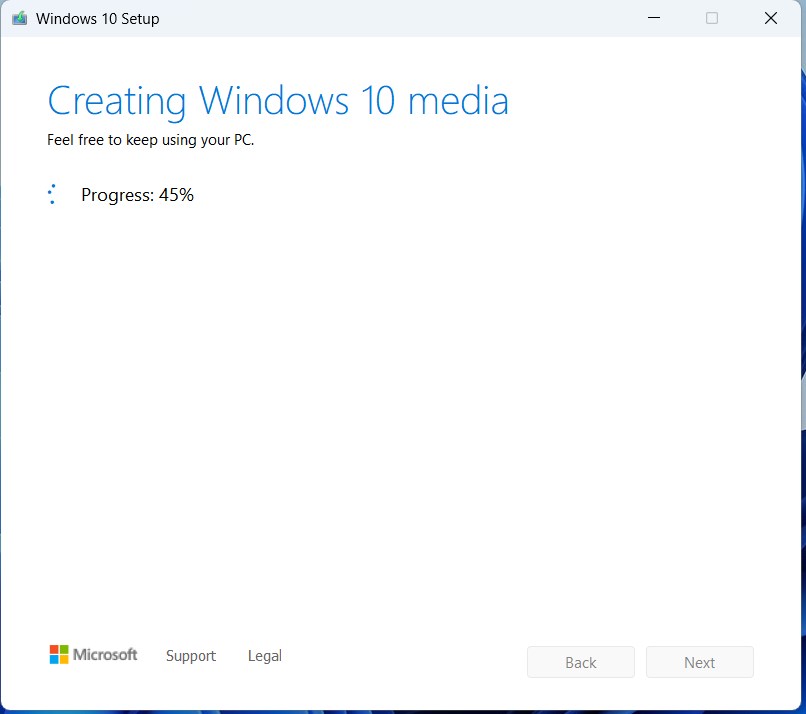Viewport: 806px width, 714px height.
Task: Open the Legal link
Action: click(x=265, y=656)
